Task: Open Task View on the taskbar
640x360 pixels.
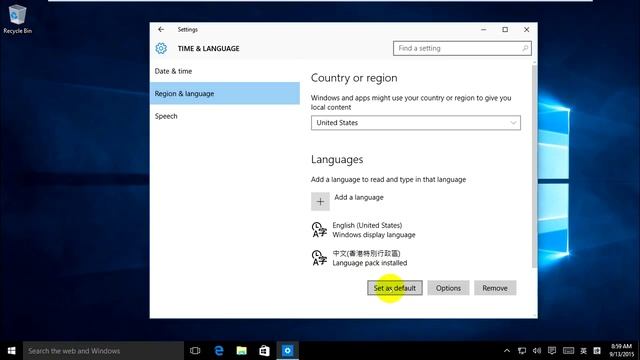Action: coord(195,351)
